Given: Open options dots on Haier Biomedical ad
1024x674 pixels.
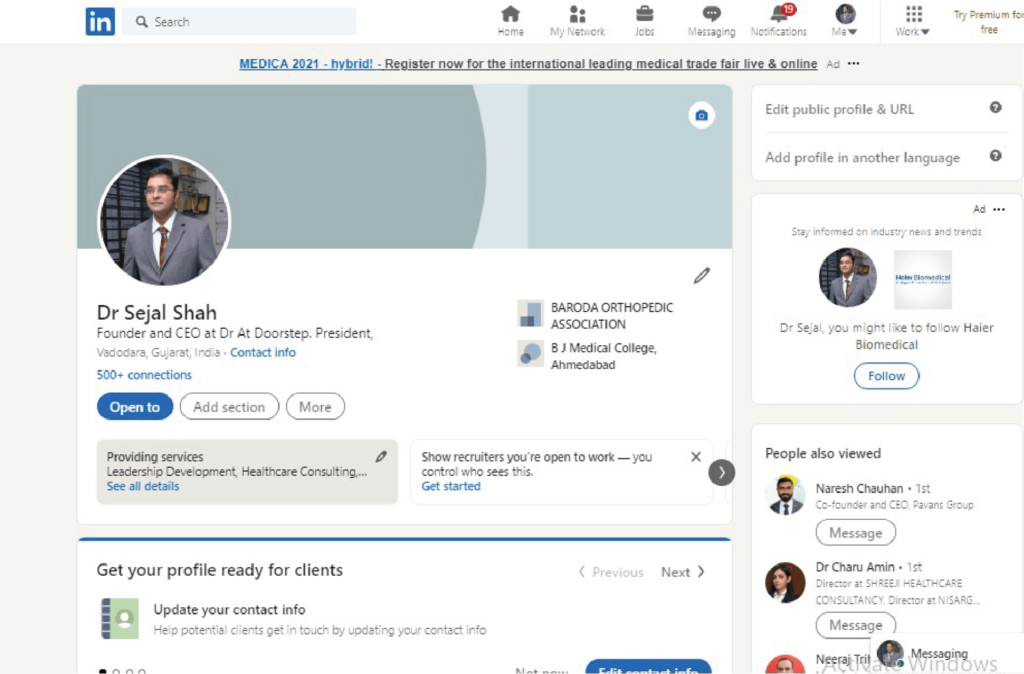Looking at the screenshot, I should point(999,210).
